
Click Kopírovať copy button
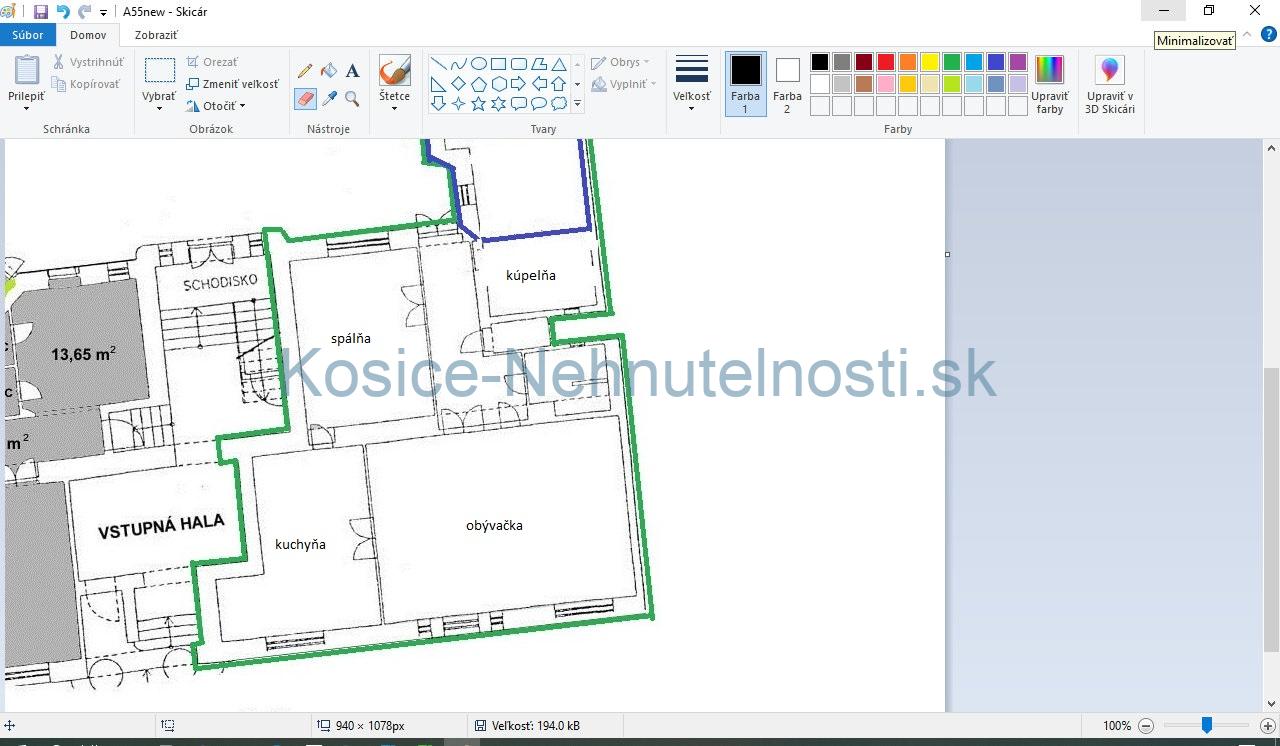tap(86, 84)
